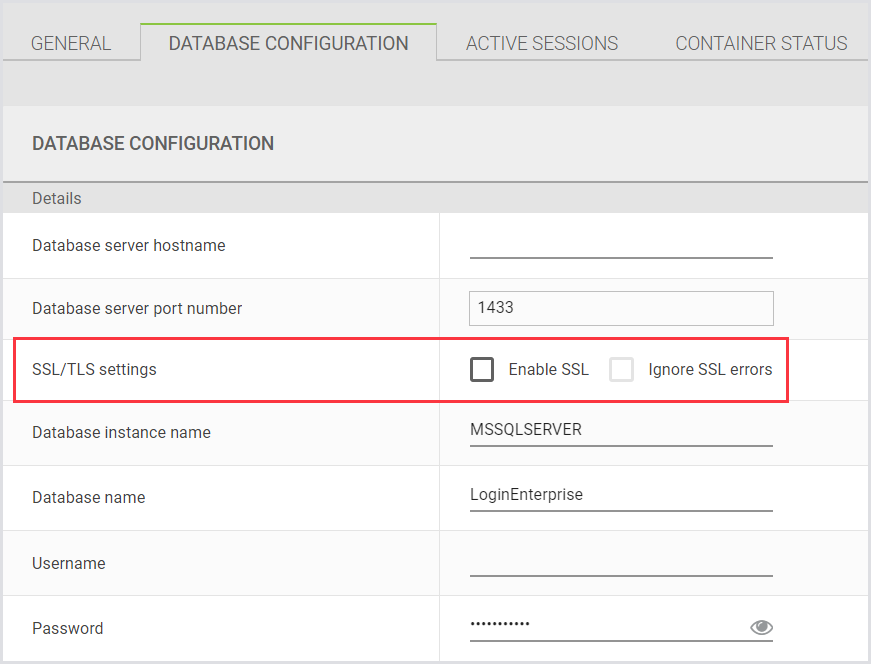Check the Enable SSL checkbox
The width and height of the screenshot is (871, 664).
pos(482,369)
